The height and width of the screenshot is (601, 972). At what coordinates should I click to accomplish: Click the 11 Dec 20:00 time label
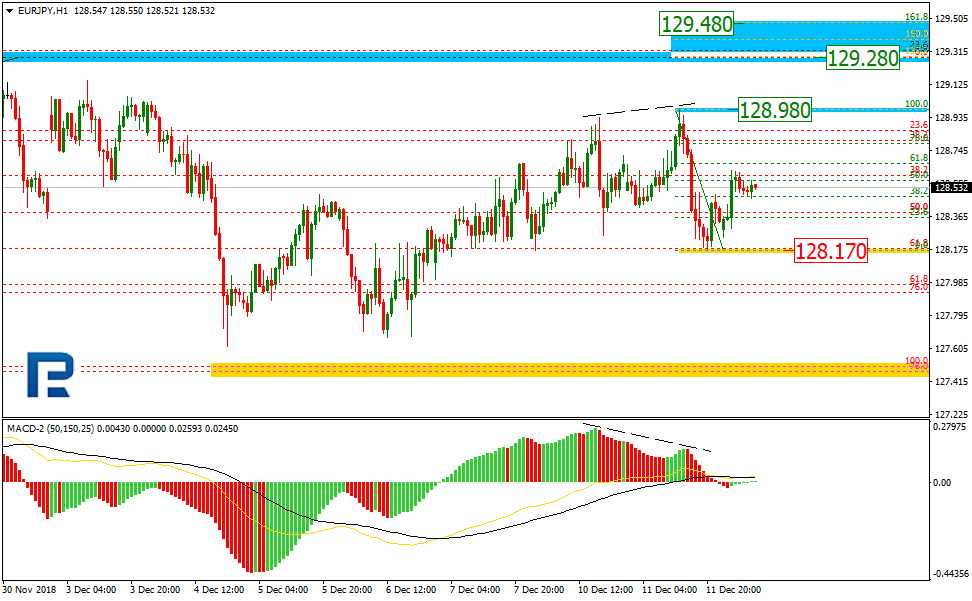[x=733, y=589]
